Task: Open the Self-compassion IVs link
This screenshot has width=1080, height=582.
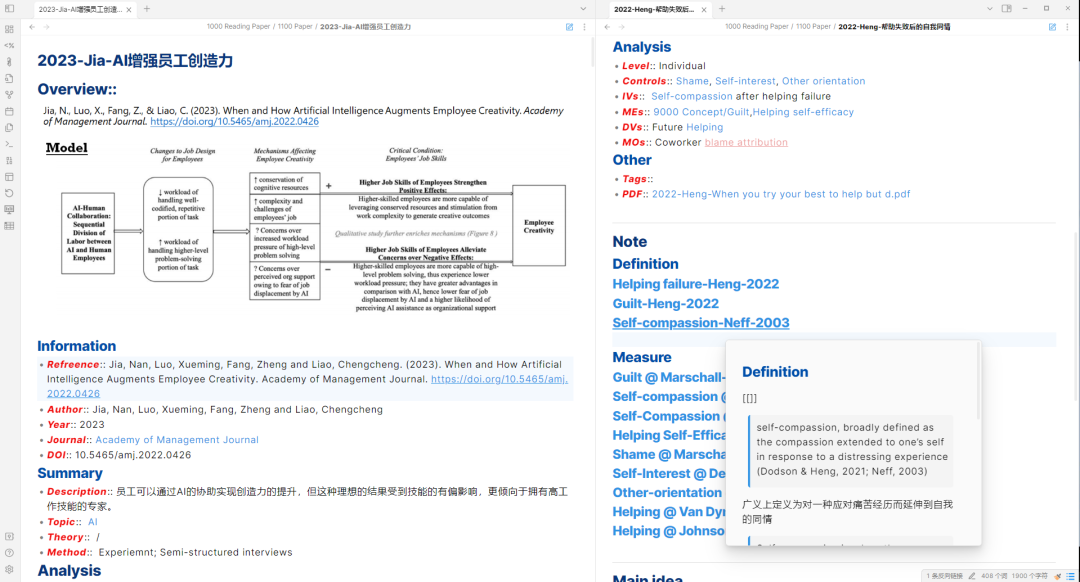Action: [x=692, y=96]
